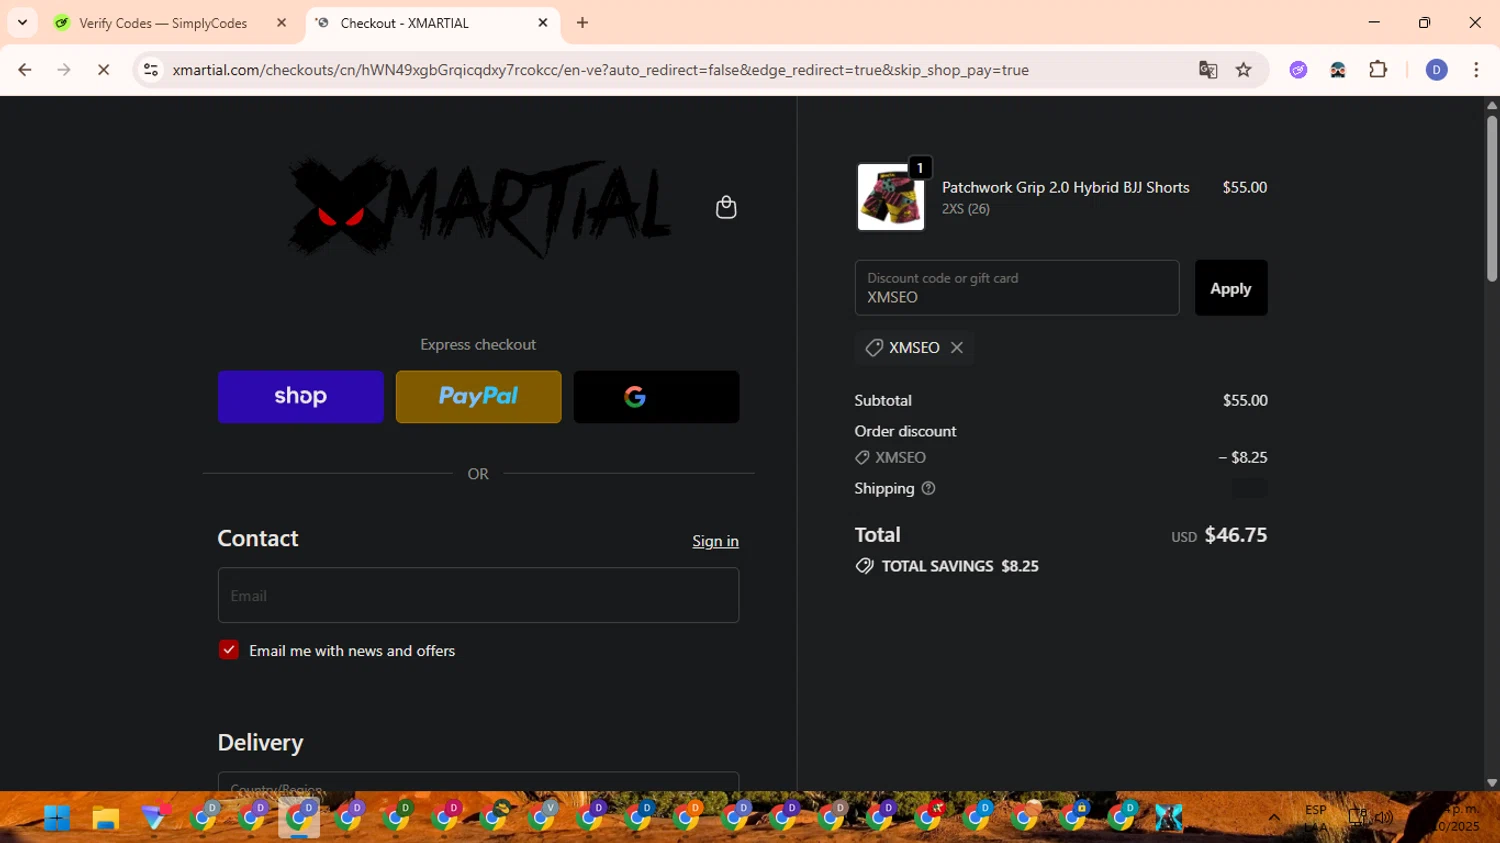Pay with Shop Pay express checkout

(x=301, y=397)
